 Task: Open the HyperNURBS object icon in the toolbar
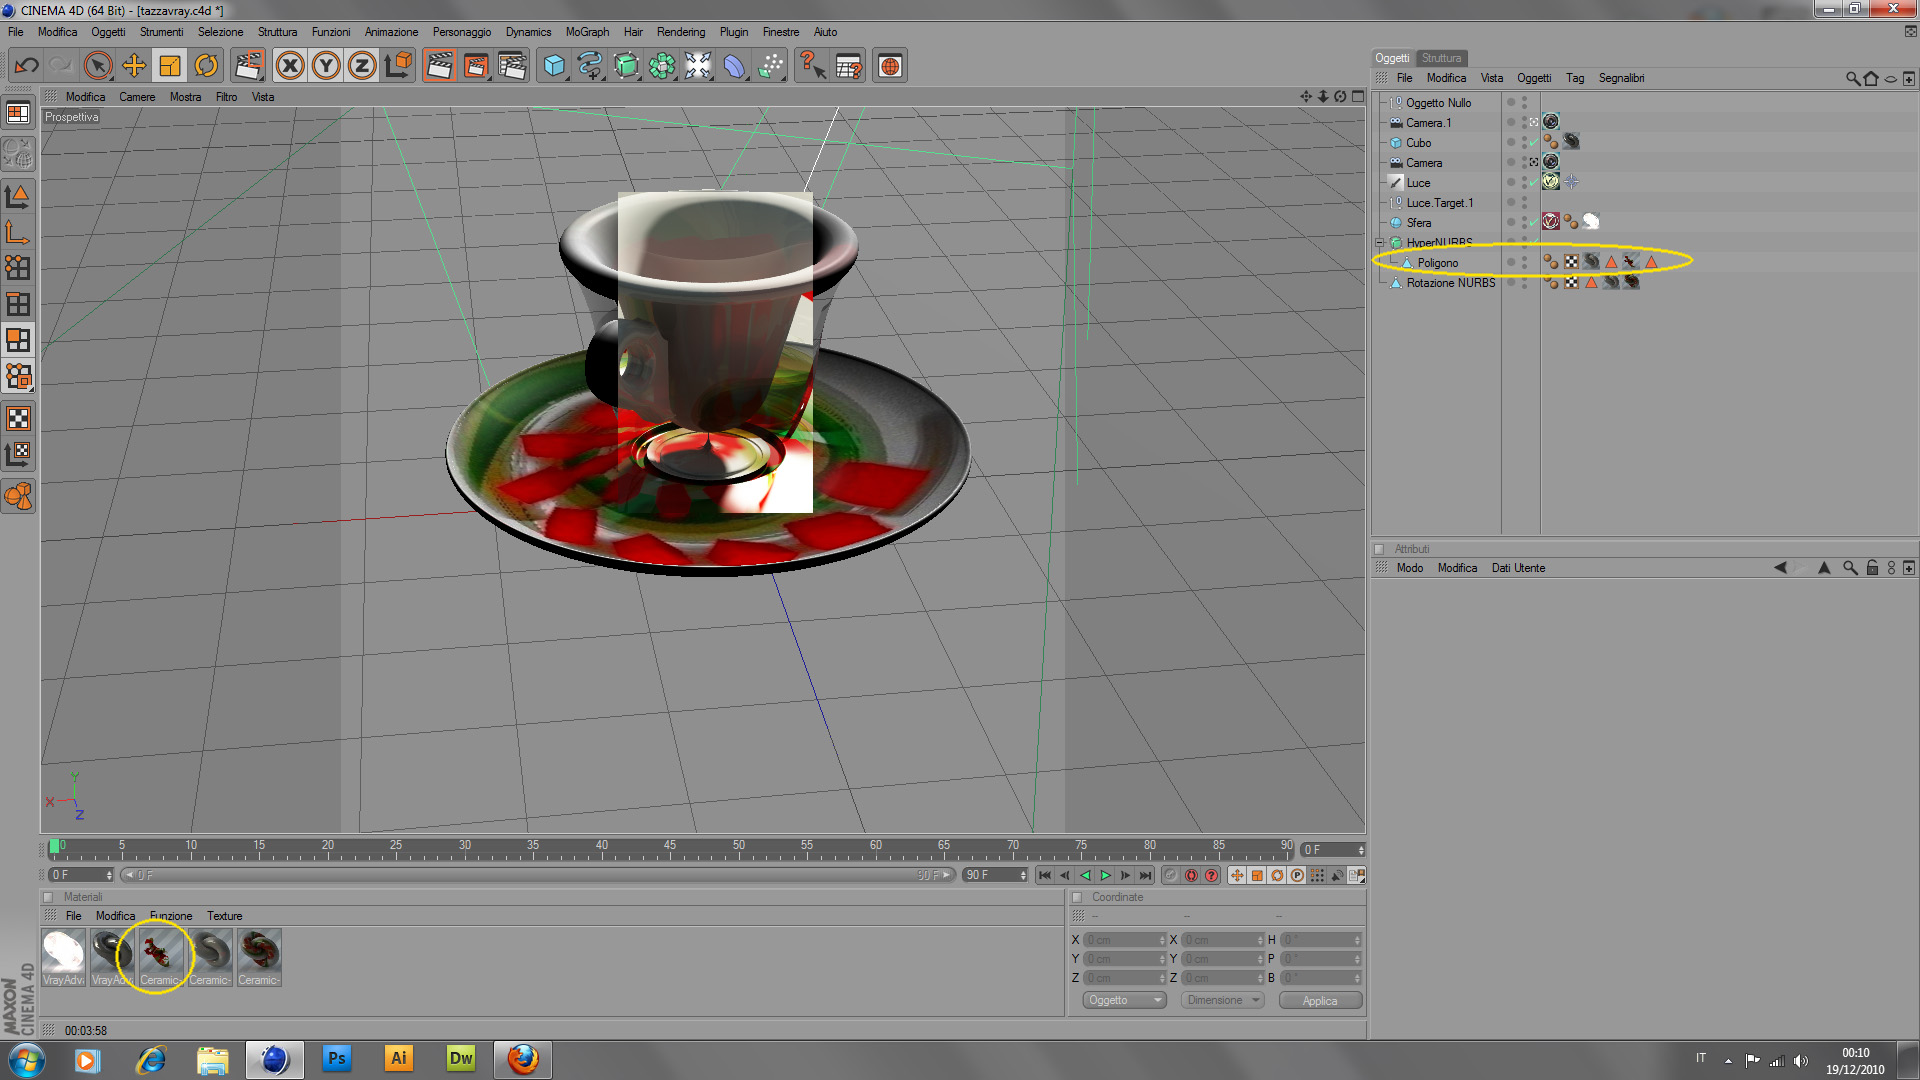point(626,66)
